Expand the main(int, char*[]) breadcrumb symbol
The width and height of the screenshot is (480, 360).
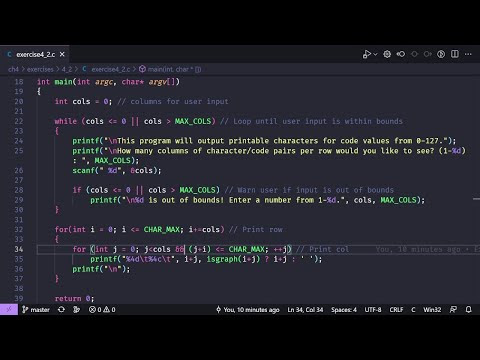pyautogui.click(x=170, y=69)
